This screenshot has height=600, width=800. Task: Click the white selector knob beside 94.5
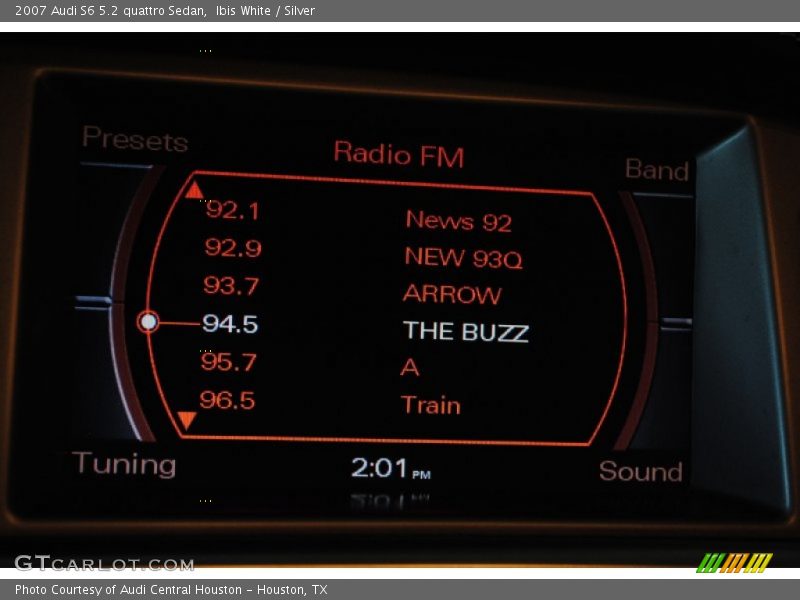pos(149,322)
